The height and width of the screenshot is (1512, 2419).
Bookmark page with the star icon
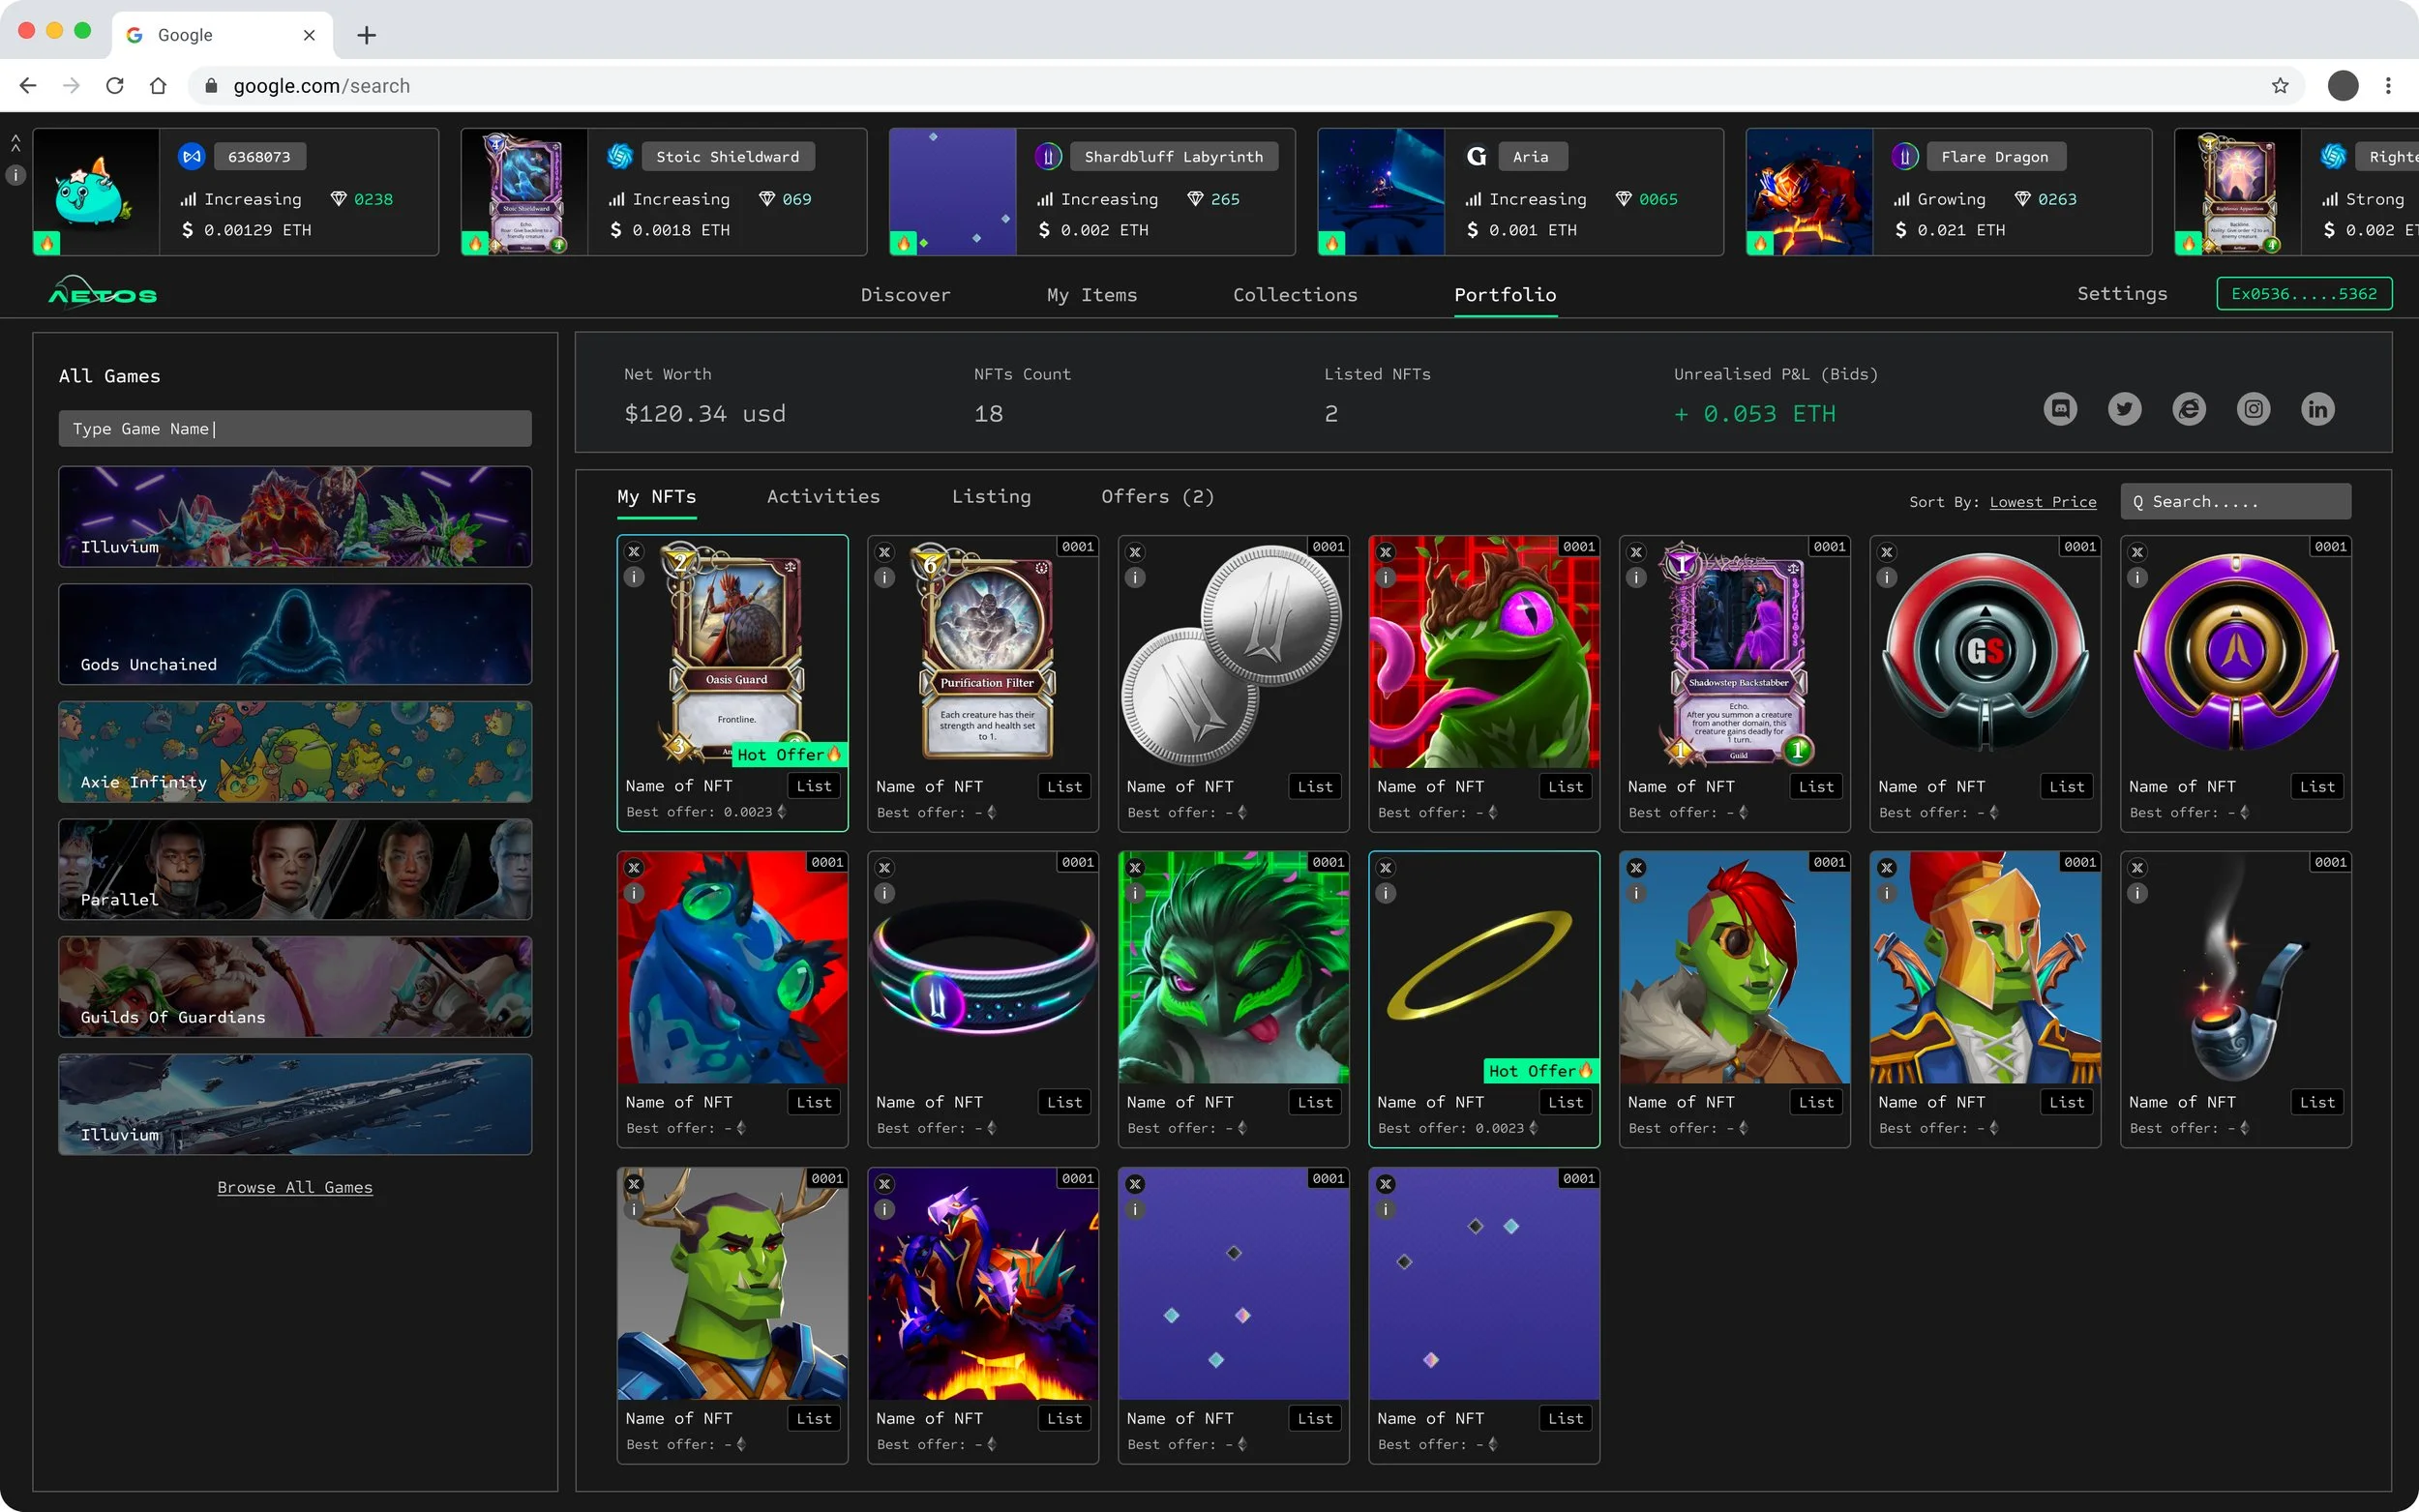[x=2279, y=86]
